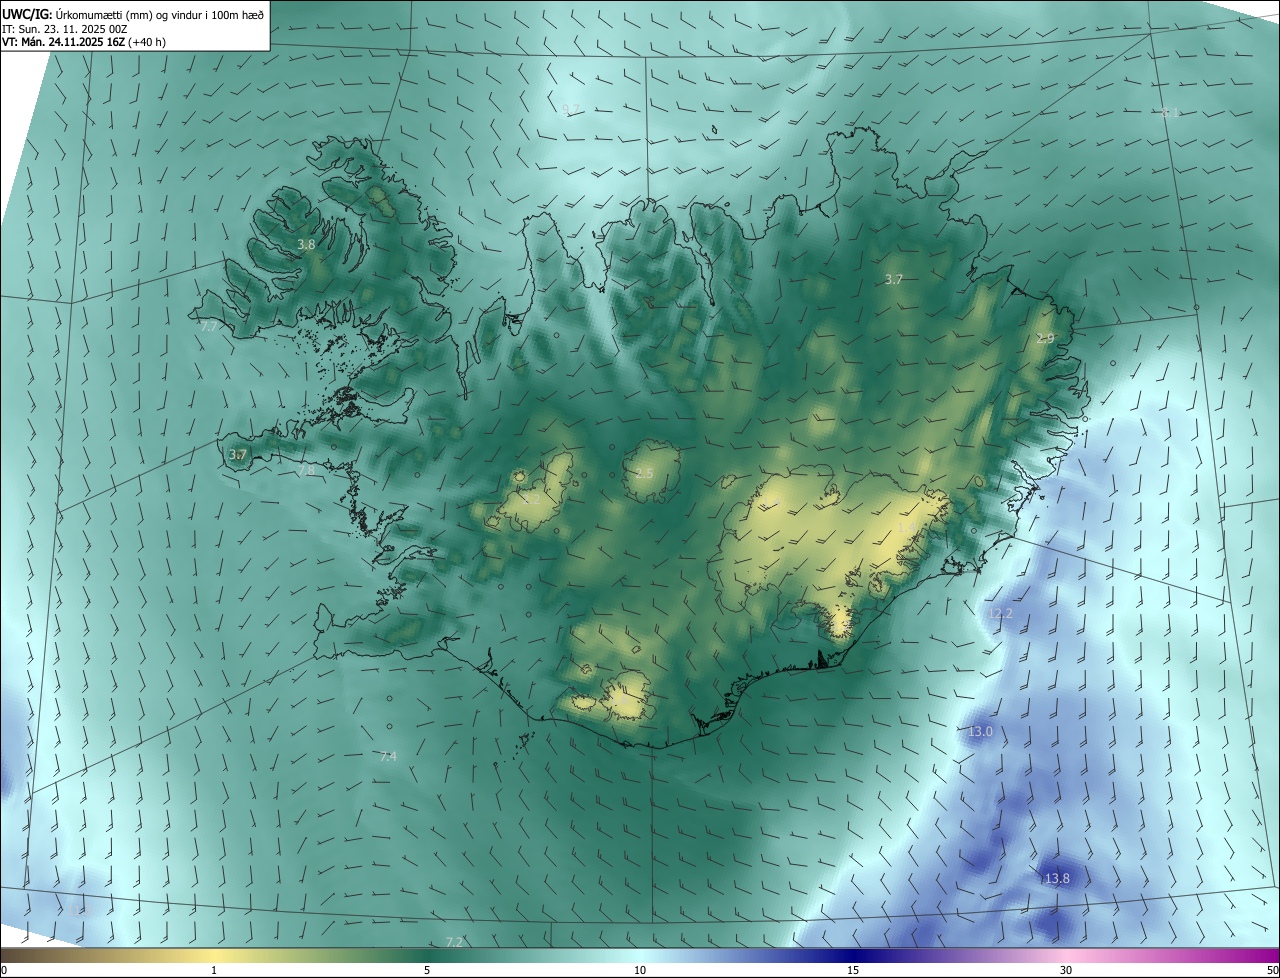
Task: Click the 7.4 value southwest of Iceland
Action: (388, 757)
